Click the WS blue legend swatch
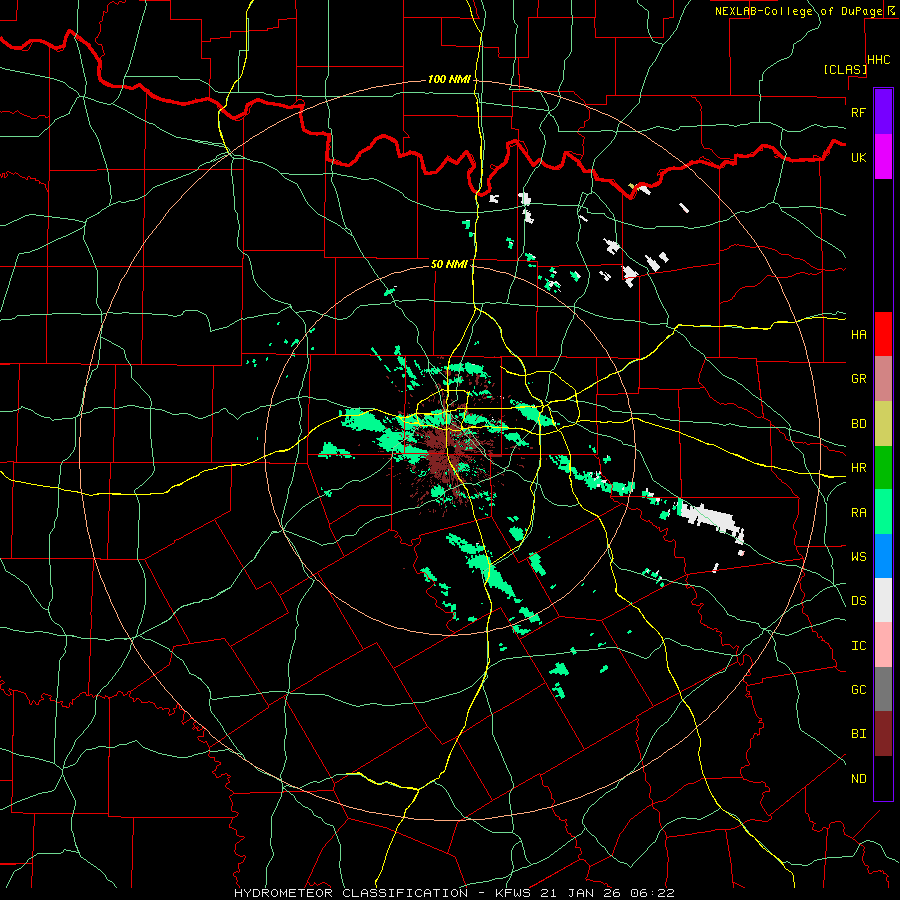 click(883, 556)
